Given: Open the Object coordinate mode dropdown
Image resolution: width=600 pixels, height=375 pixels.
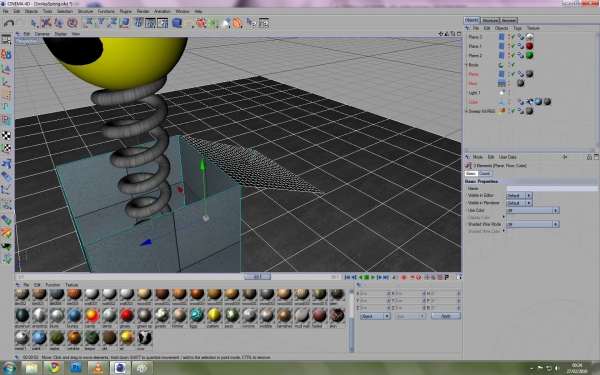Looking at the screenshot, I should click(375, 316).
